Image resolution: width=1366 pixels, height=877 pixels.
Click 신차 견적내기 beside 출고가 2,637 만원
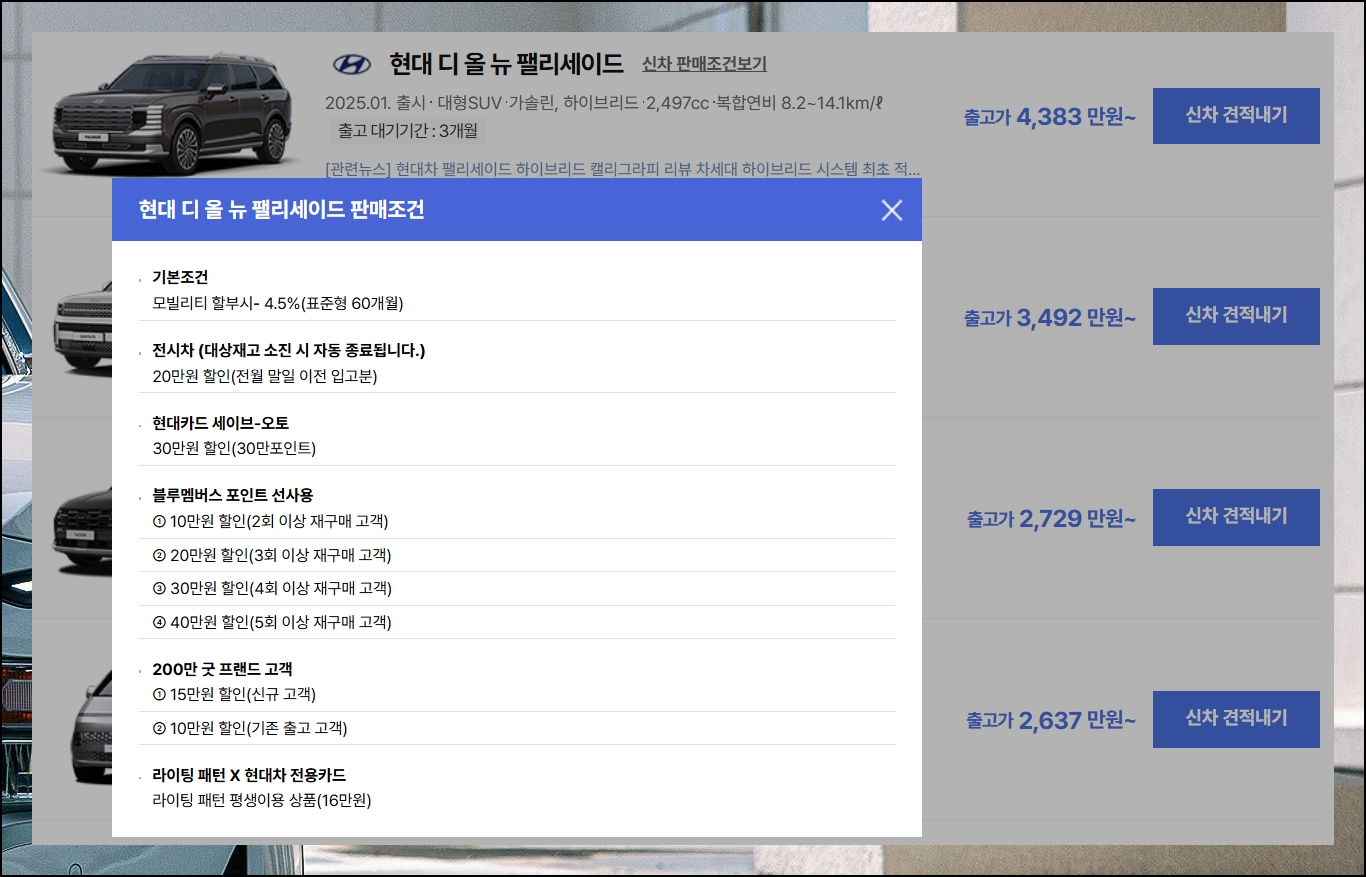click(x=1236, y=719)
